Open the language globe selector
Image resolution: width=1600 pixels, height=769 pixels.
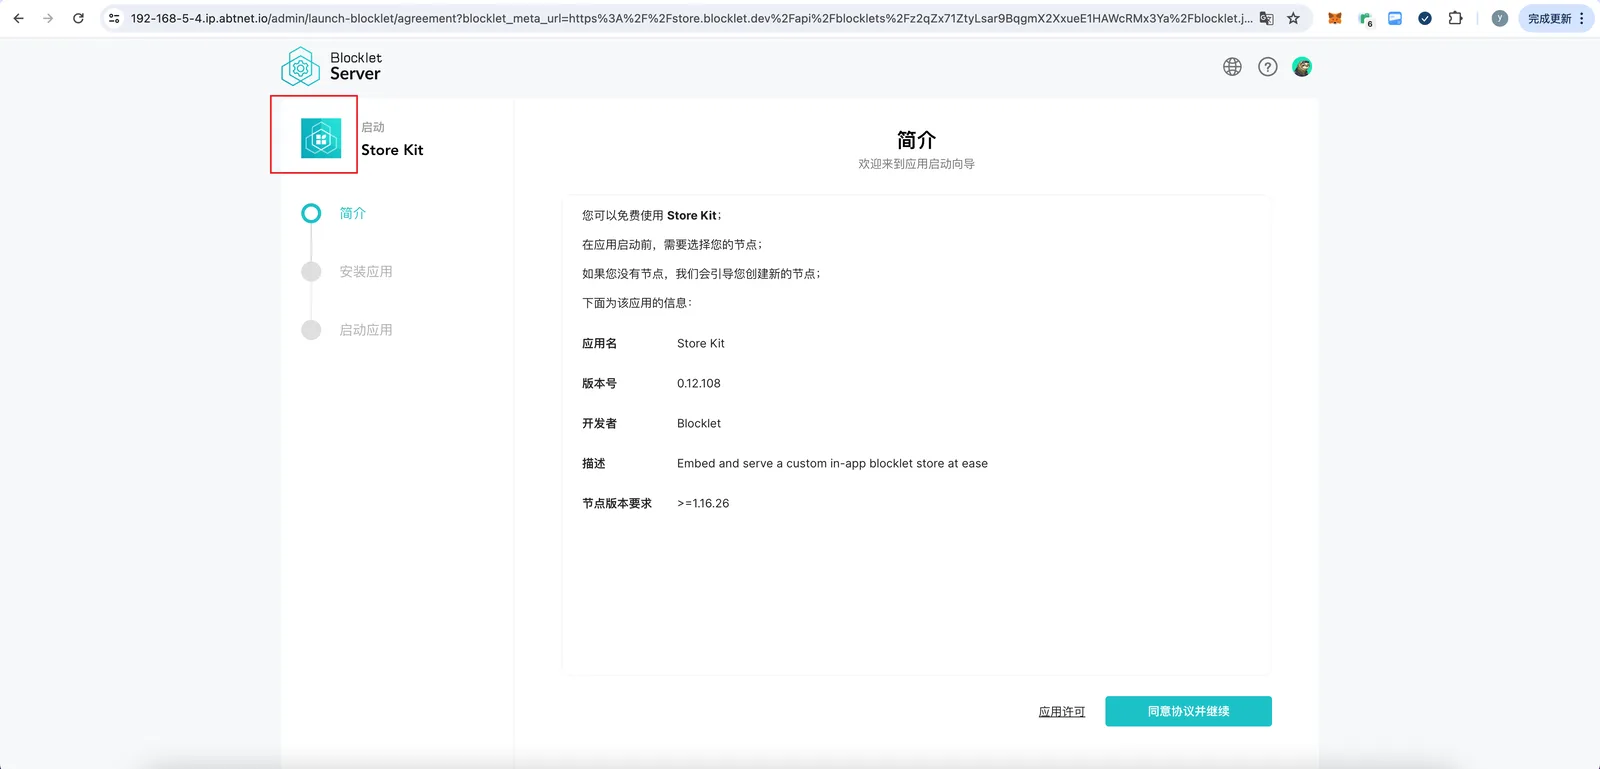(x=1232, y=67)
